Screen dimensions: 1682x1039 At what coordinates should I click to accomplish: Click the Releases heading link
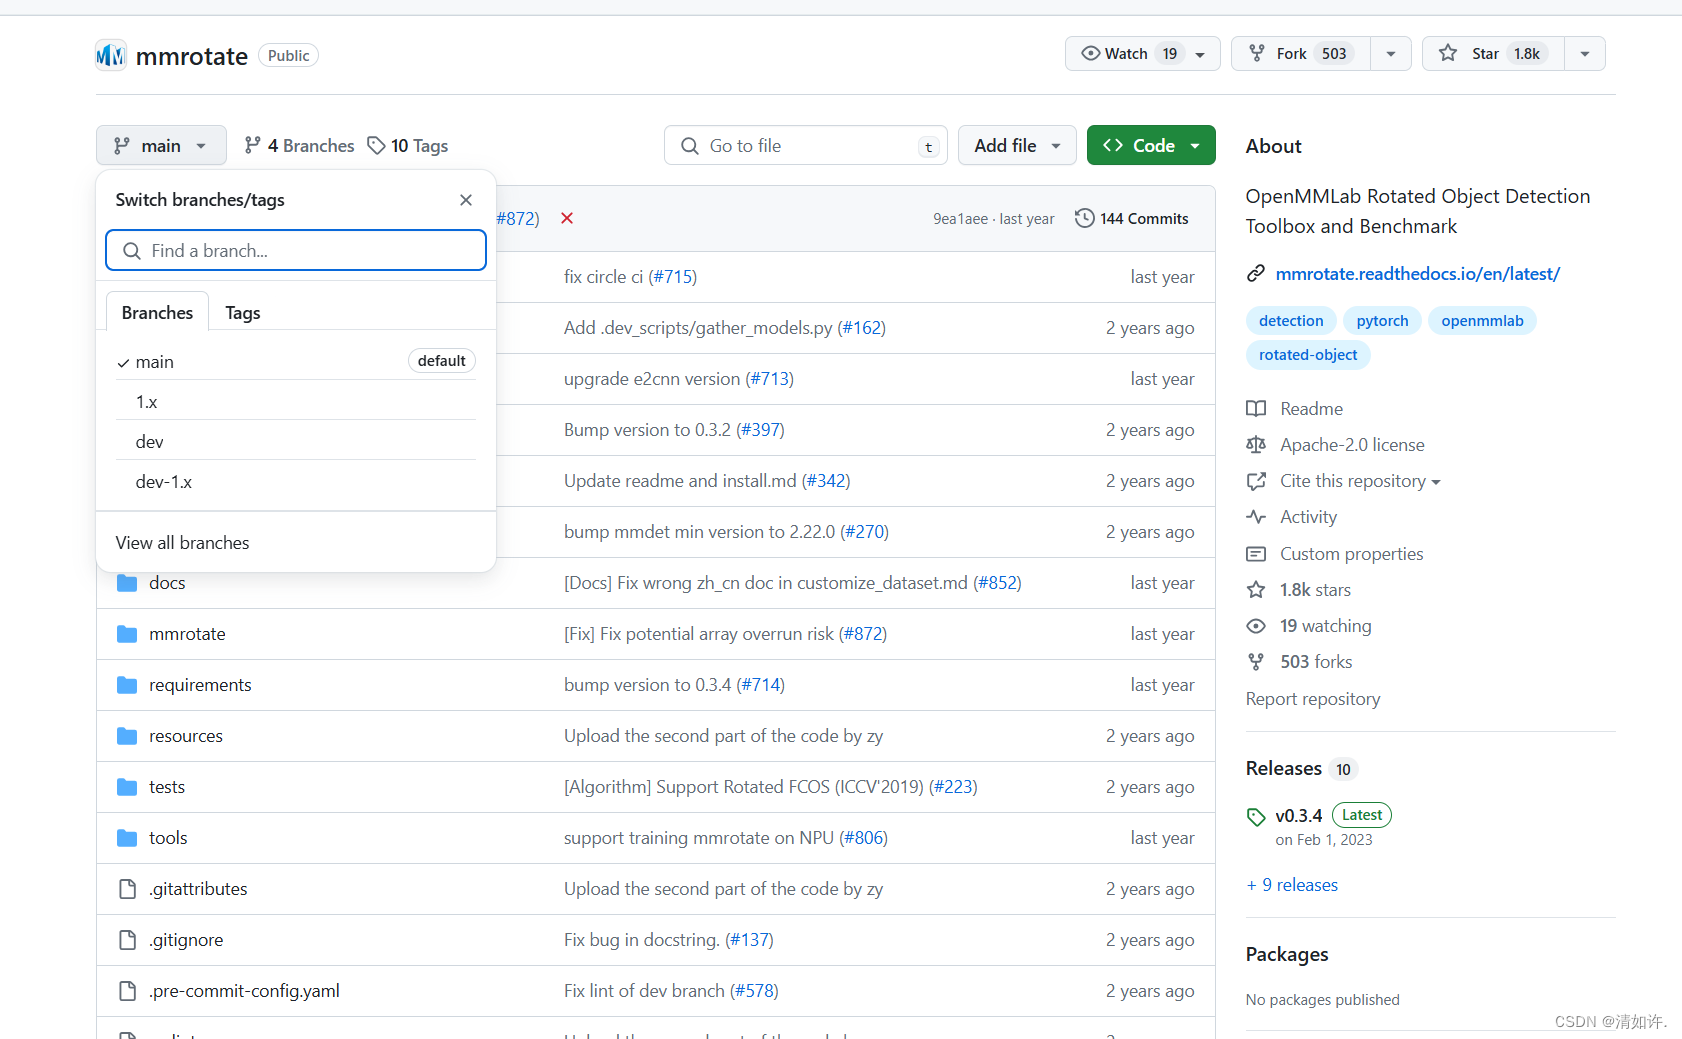1284,768
